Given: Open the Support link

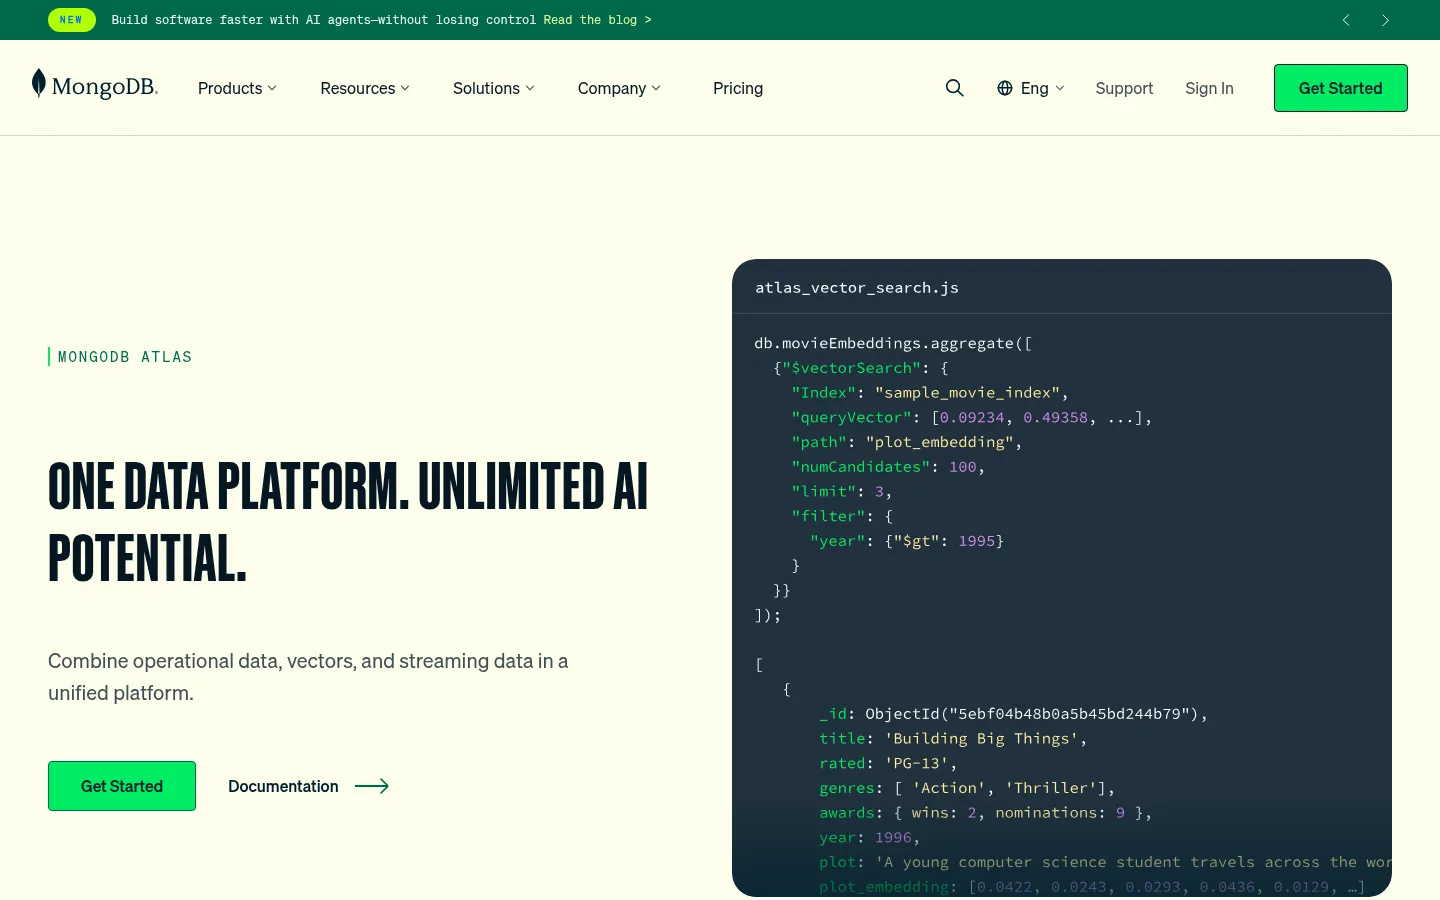Looking at the screenshot, I should tap(1124, 88).
